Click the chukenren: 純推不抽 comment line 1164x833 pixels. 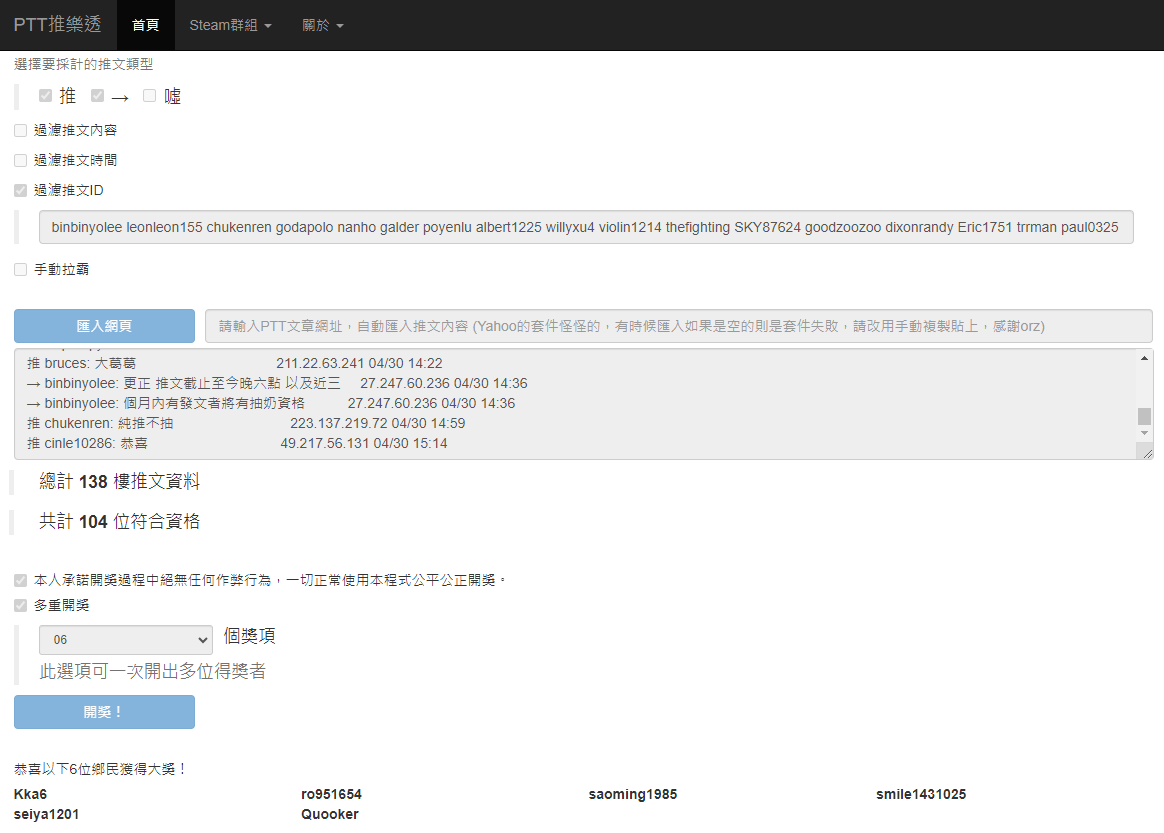point(246,423)
